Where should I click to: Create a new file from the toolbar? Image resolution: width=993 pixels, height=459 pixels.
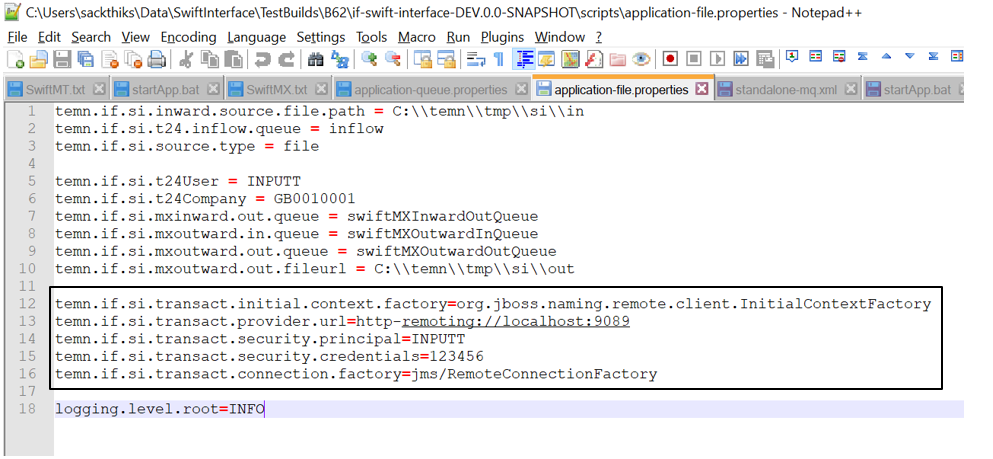[x=17, y=60]
